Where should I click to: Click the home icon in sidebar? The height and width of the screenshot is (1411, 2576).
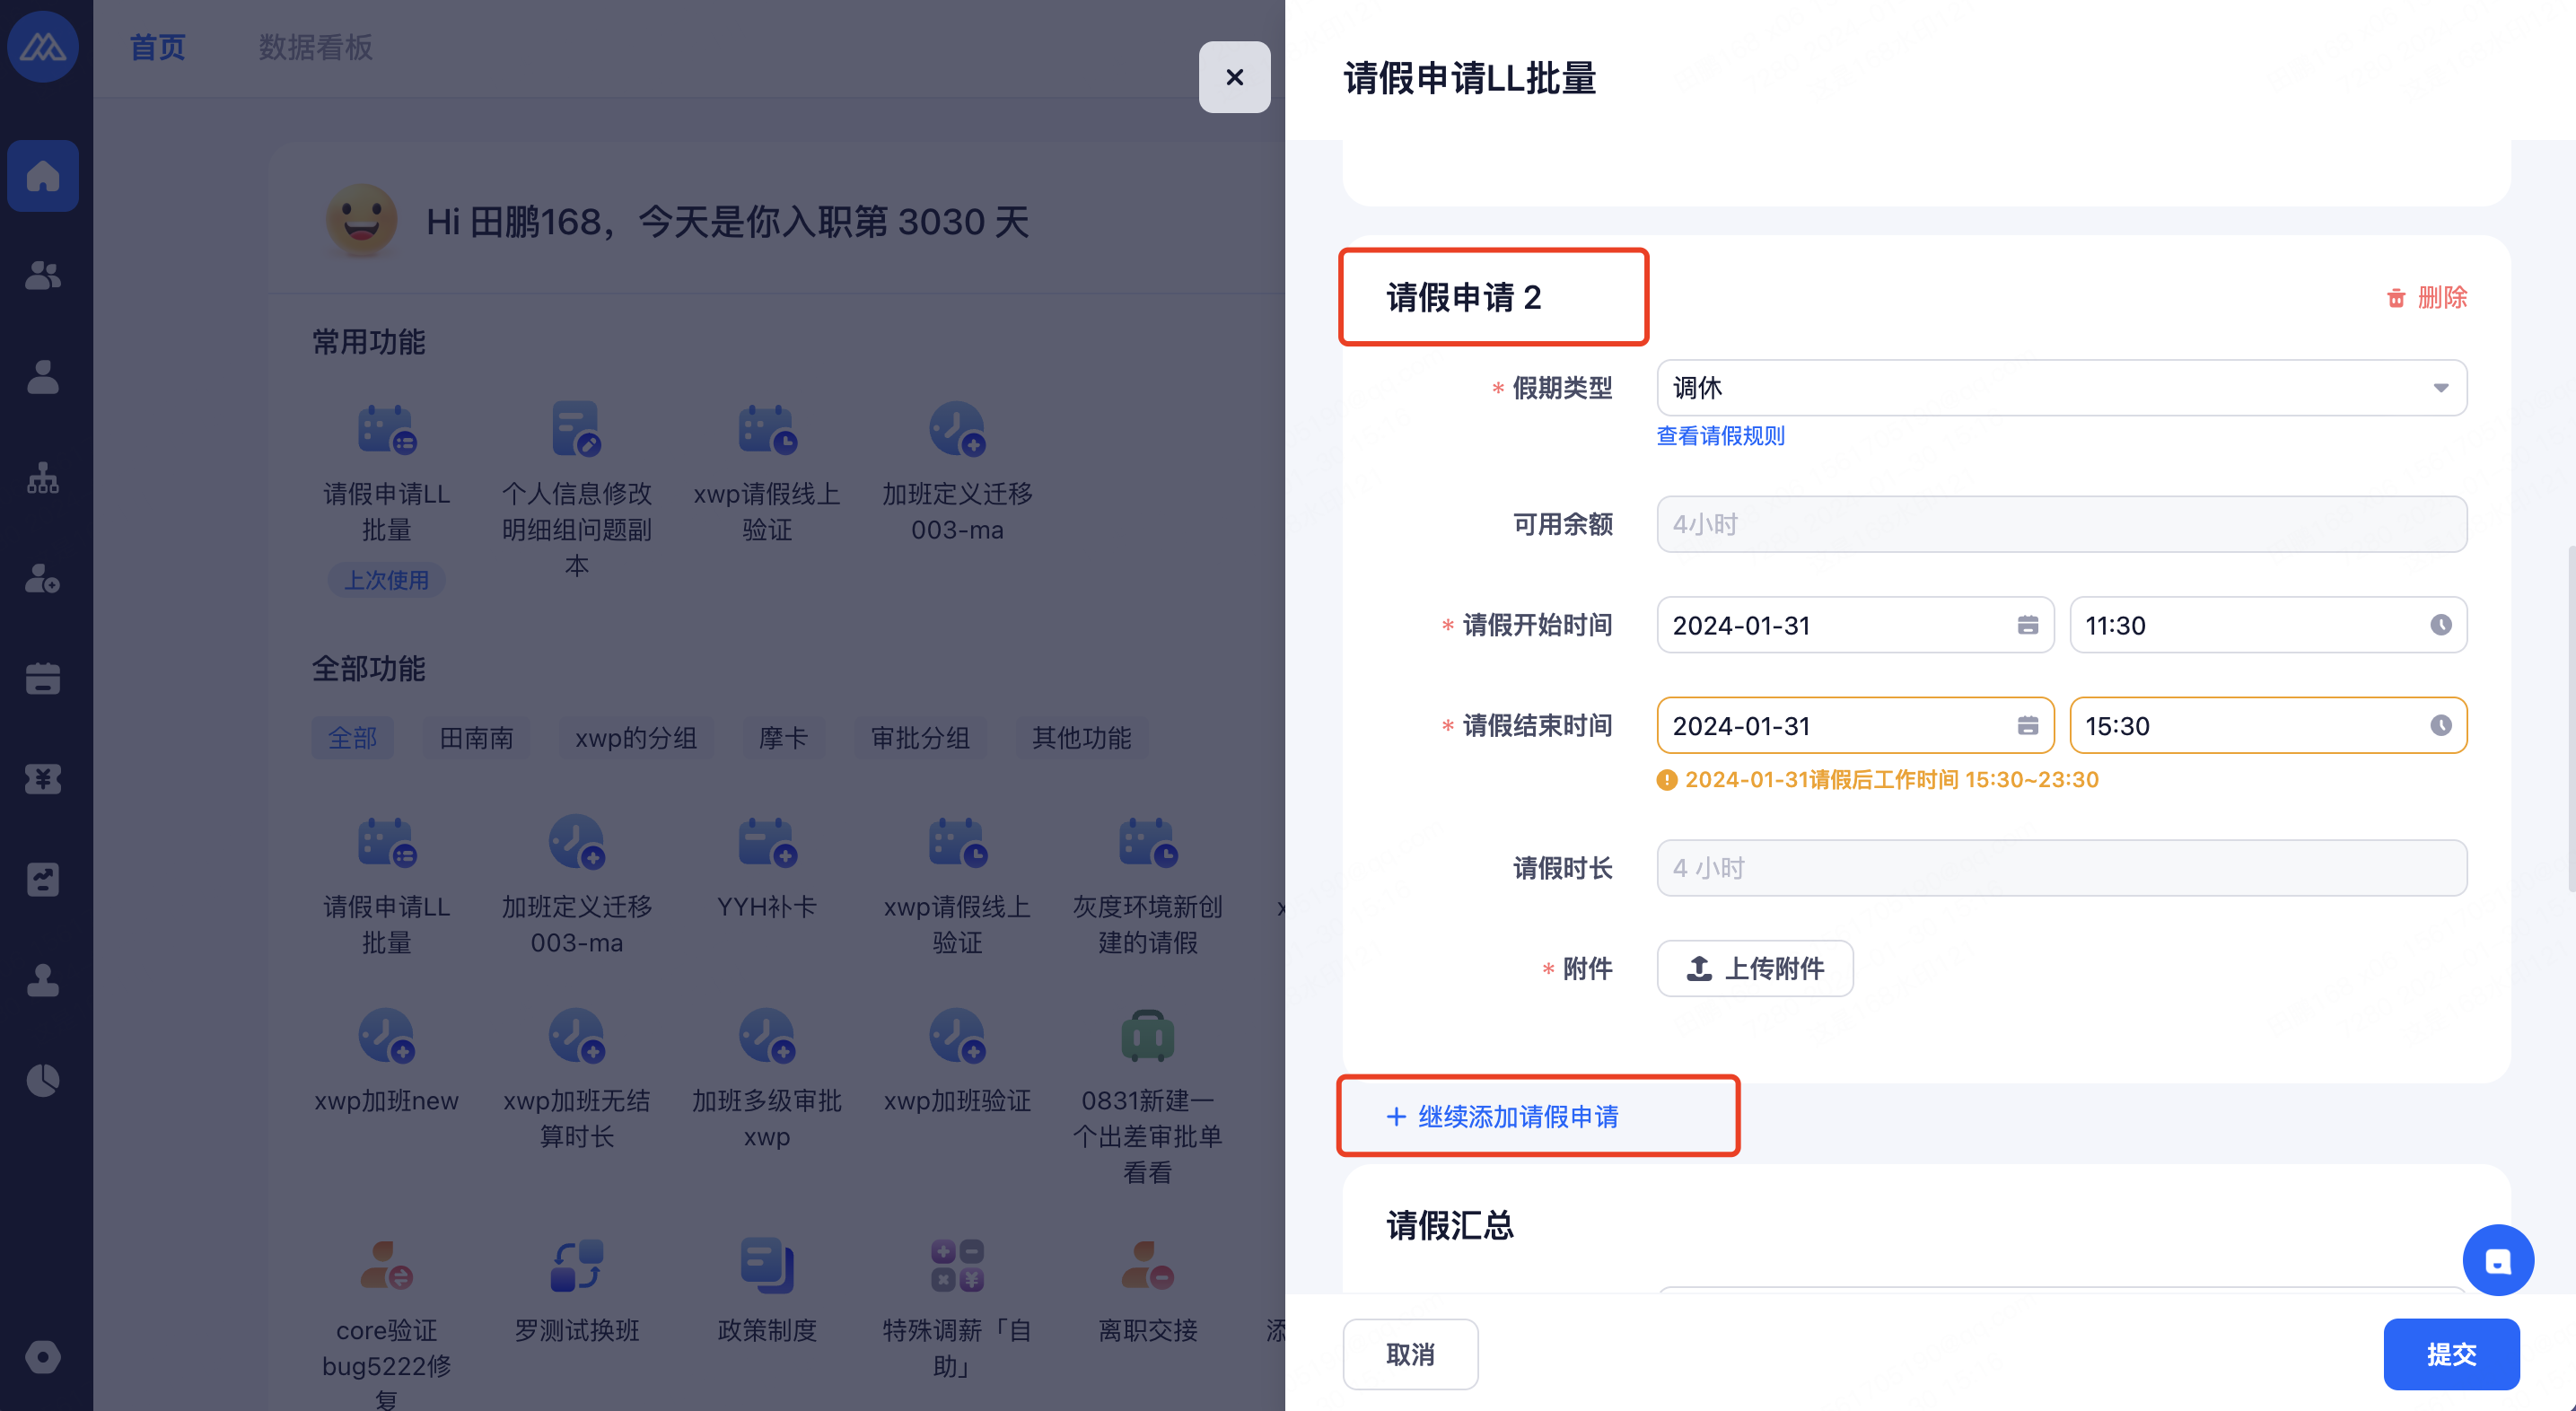(42, 176)
